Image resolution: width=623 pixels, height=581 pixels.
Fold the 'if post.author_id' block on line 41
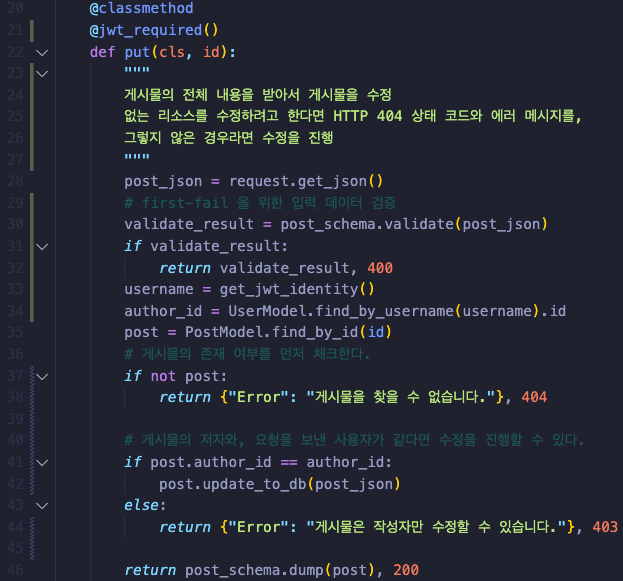[42, 463]
